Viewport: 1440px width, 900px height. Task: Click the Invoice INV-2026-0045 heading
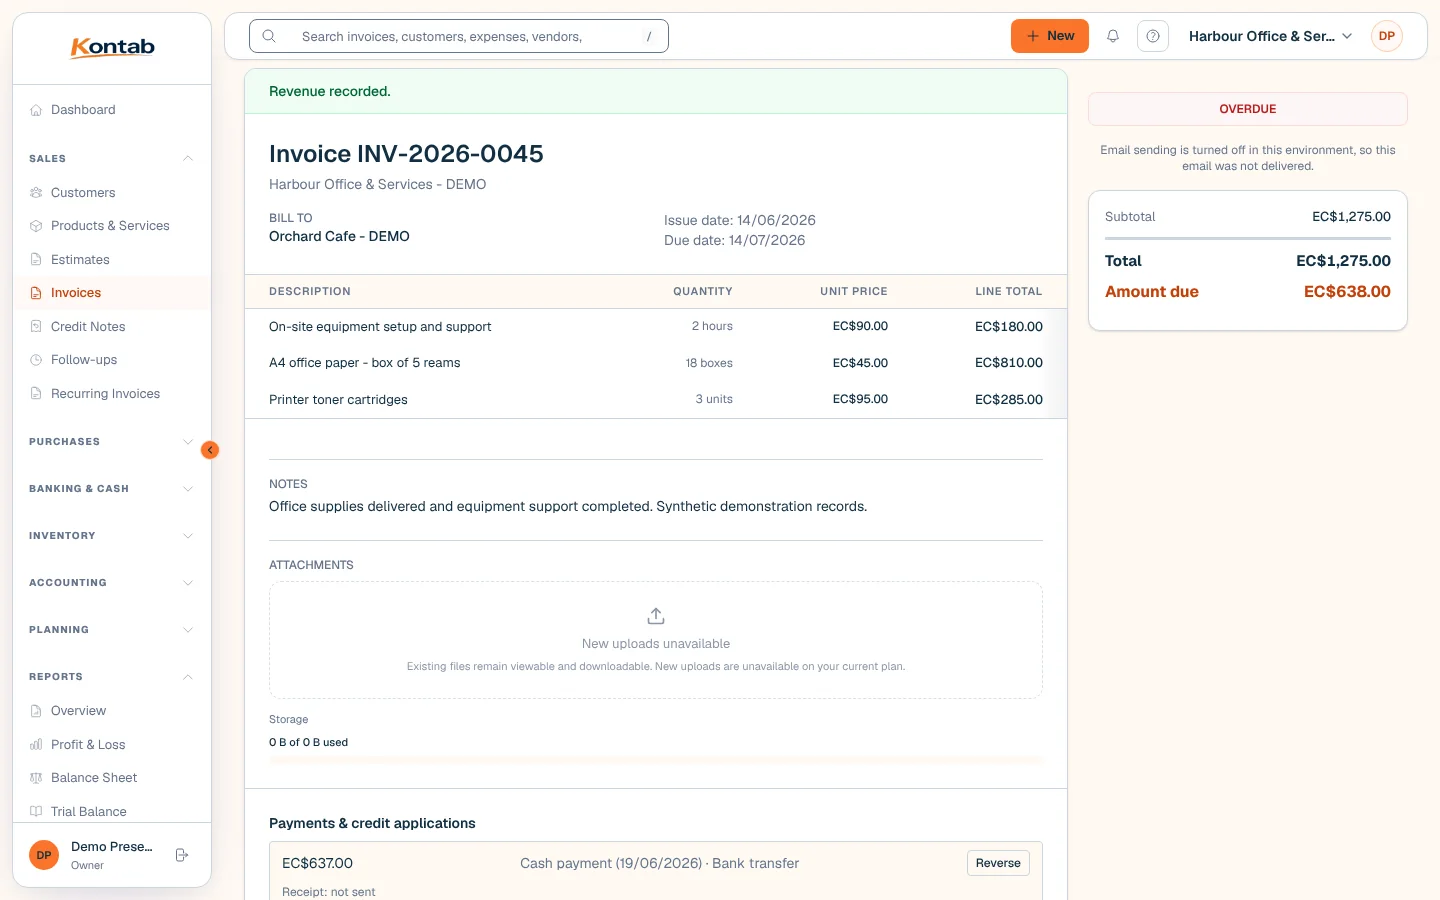coord(406,154)
